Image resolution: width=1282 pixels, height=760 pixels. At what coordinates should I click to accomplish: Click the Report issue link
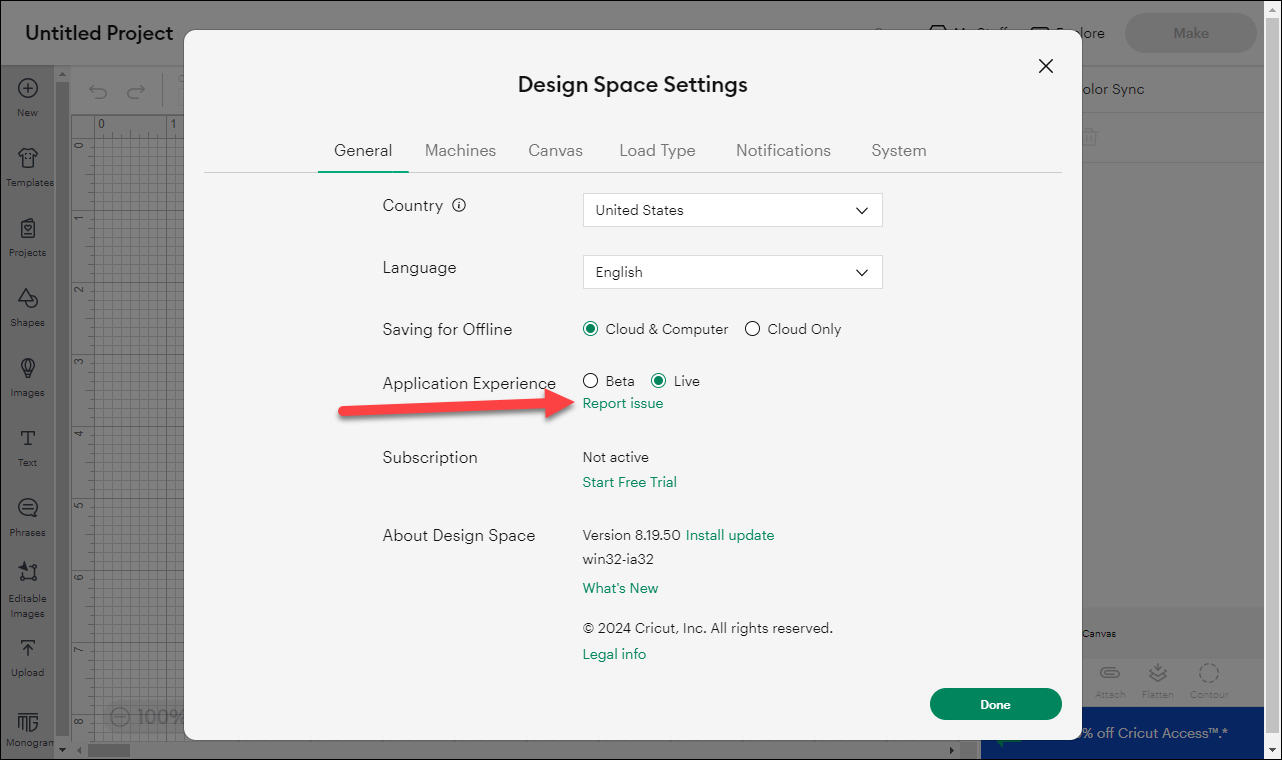click(622, 403)
